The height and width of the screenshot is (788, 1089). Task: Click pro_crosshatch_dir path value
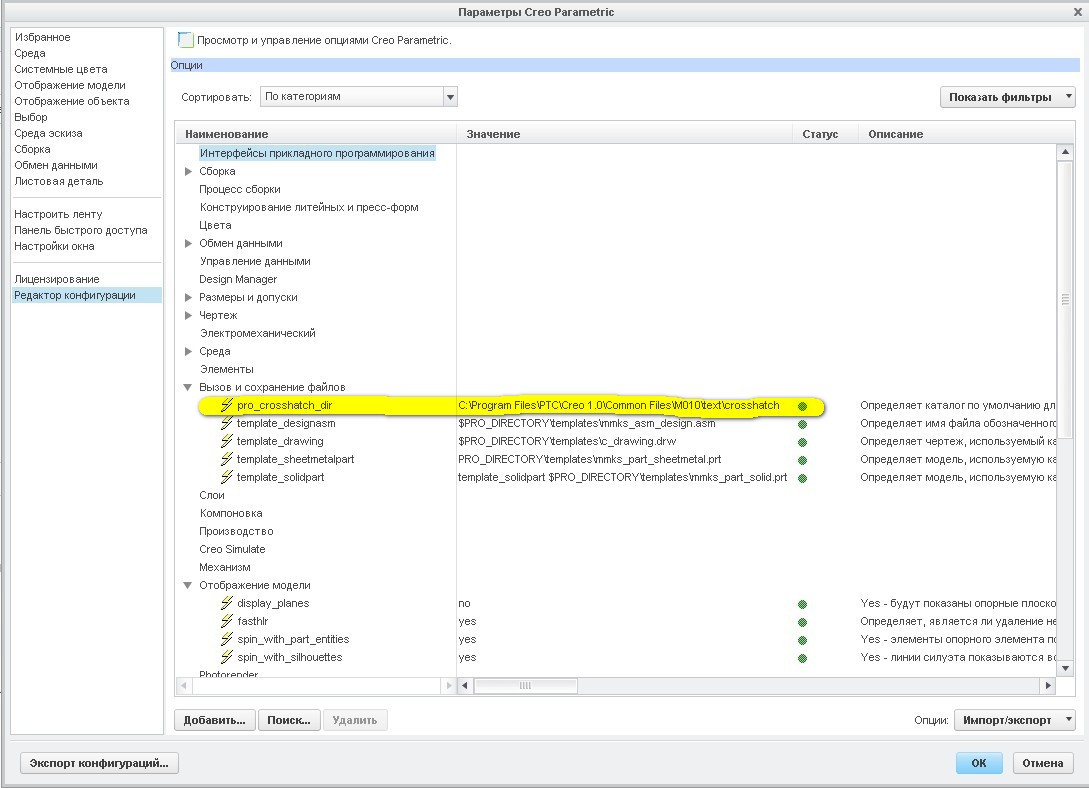[x=619, y=405]
